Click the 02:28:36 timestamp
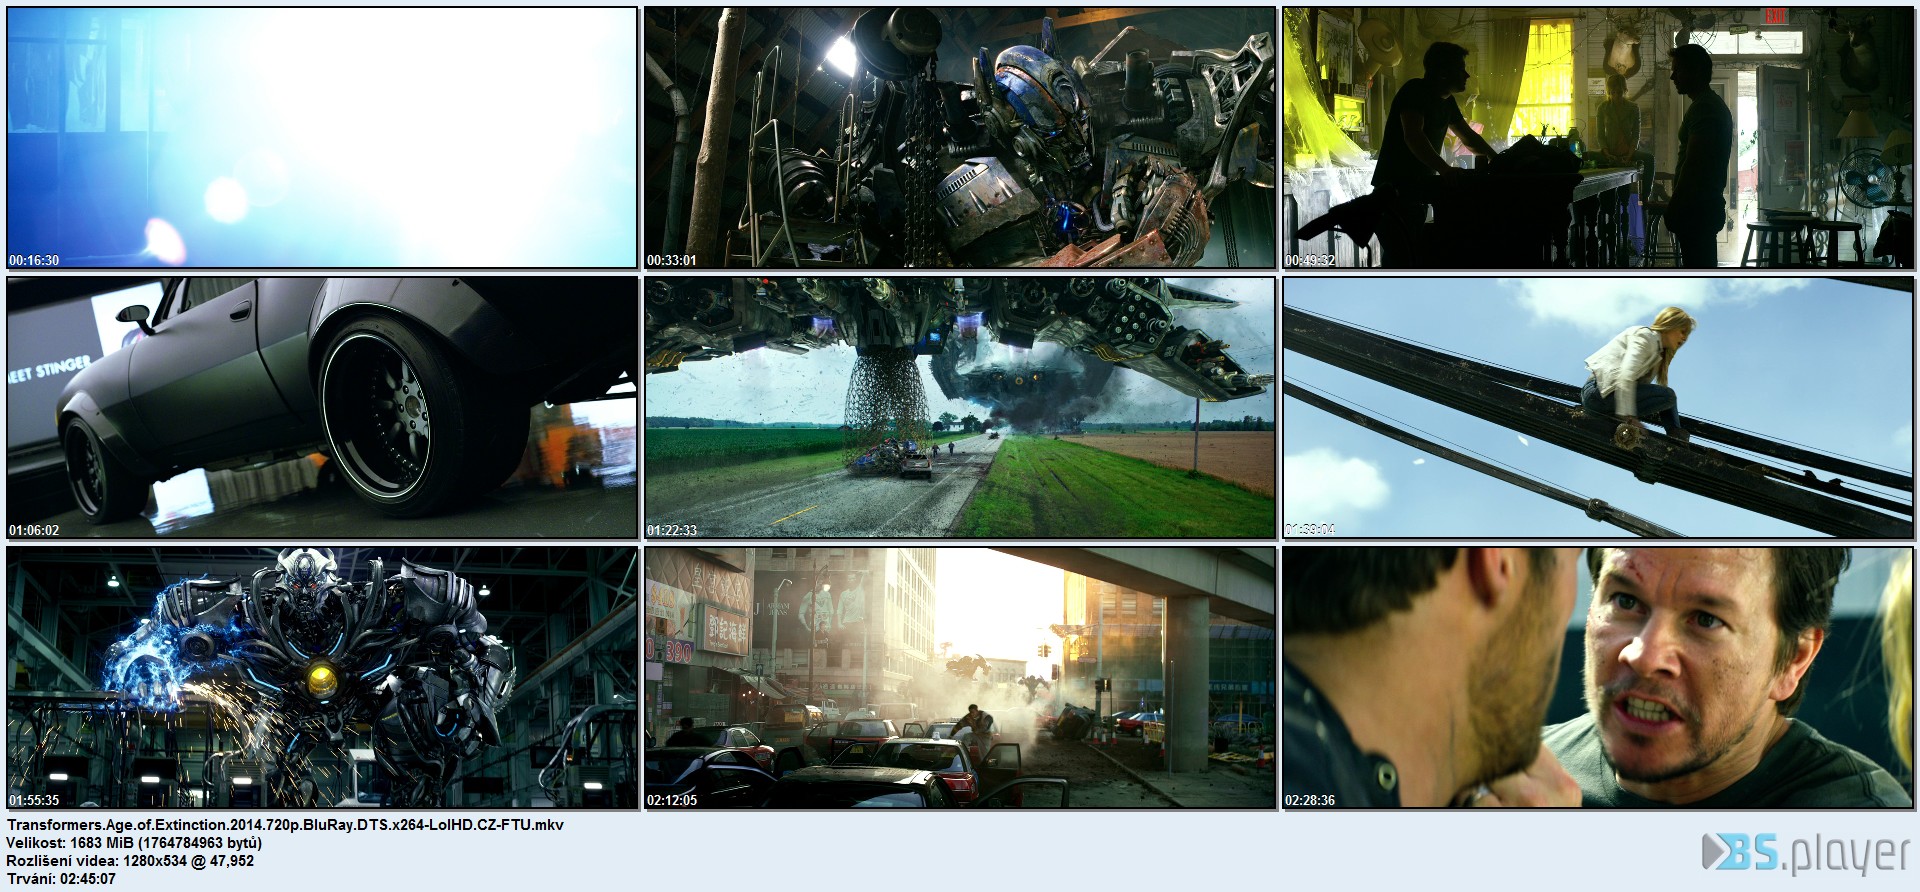Screen dimensions: 1920x892 1310,800
